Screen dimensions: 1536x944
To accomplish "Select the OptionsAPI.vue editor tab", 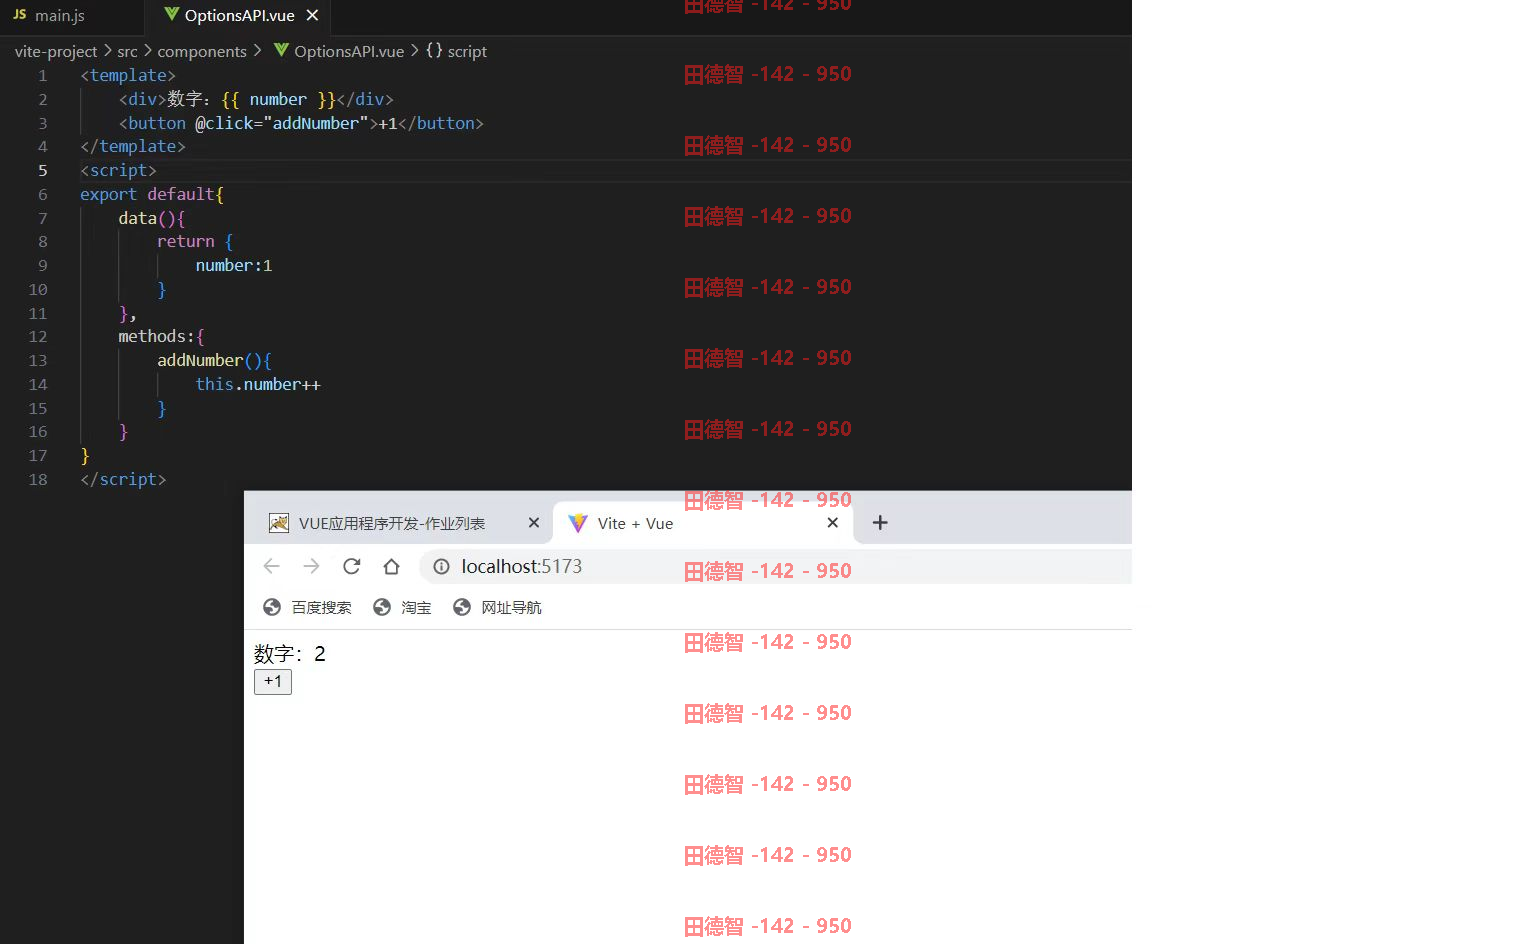I will point(239,16).
